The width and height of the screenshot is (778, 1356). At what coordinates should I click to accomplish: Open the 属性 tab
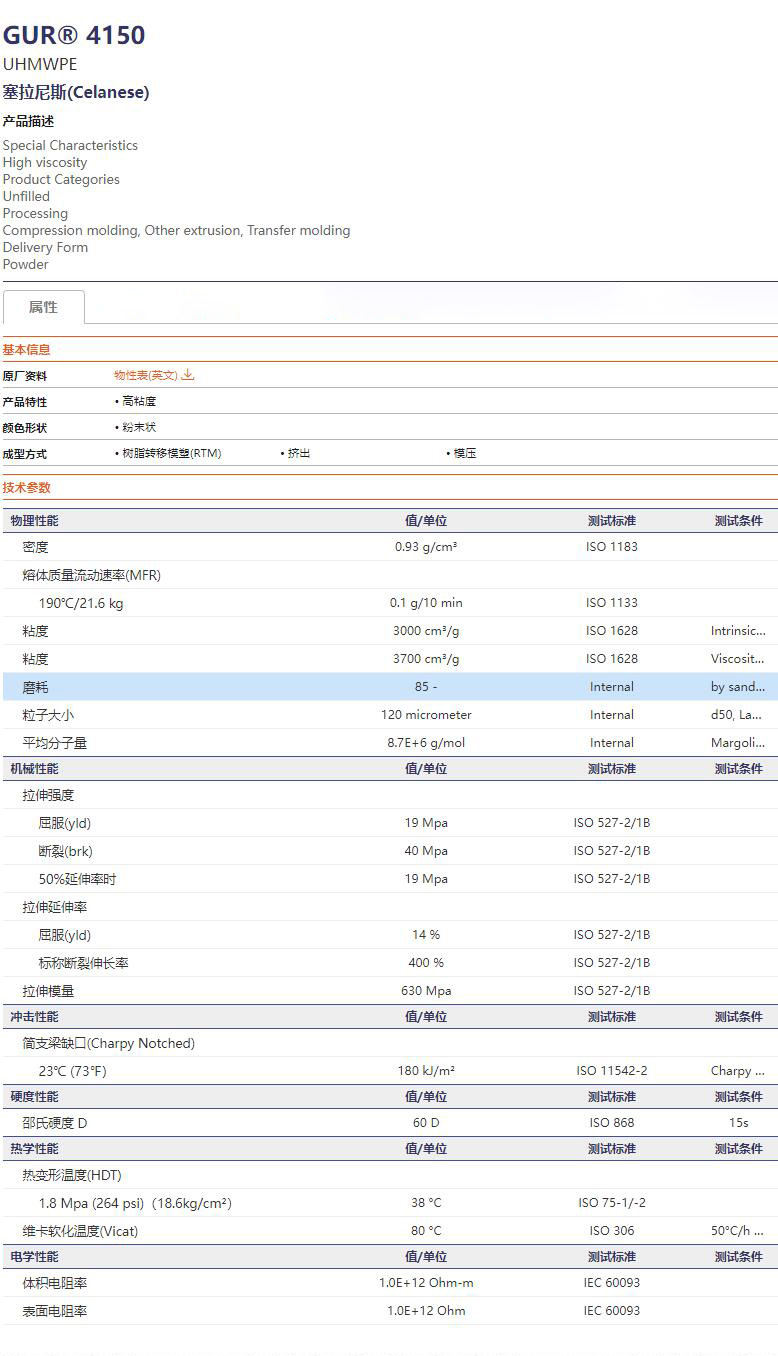43,307
